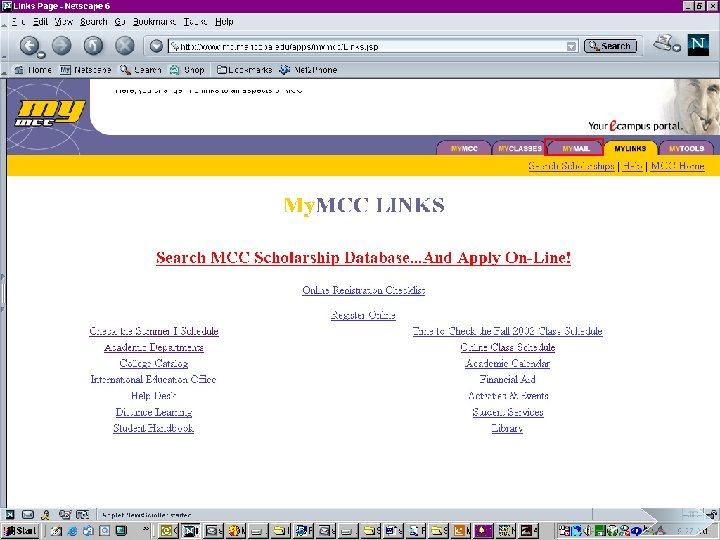720x540 pixels.
Task: Click the Internet Explorer quick launch icon
Action: (x=72, y=531)
